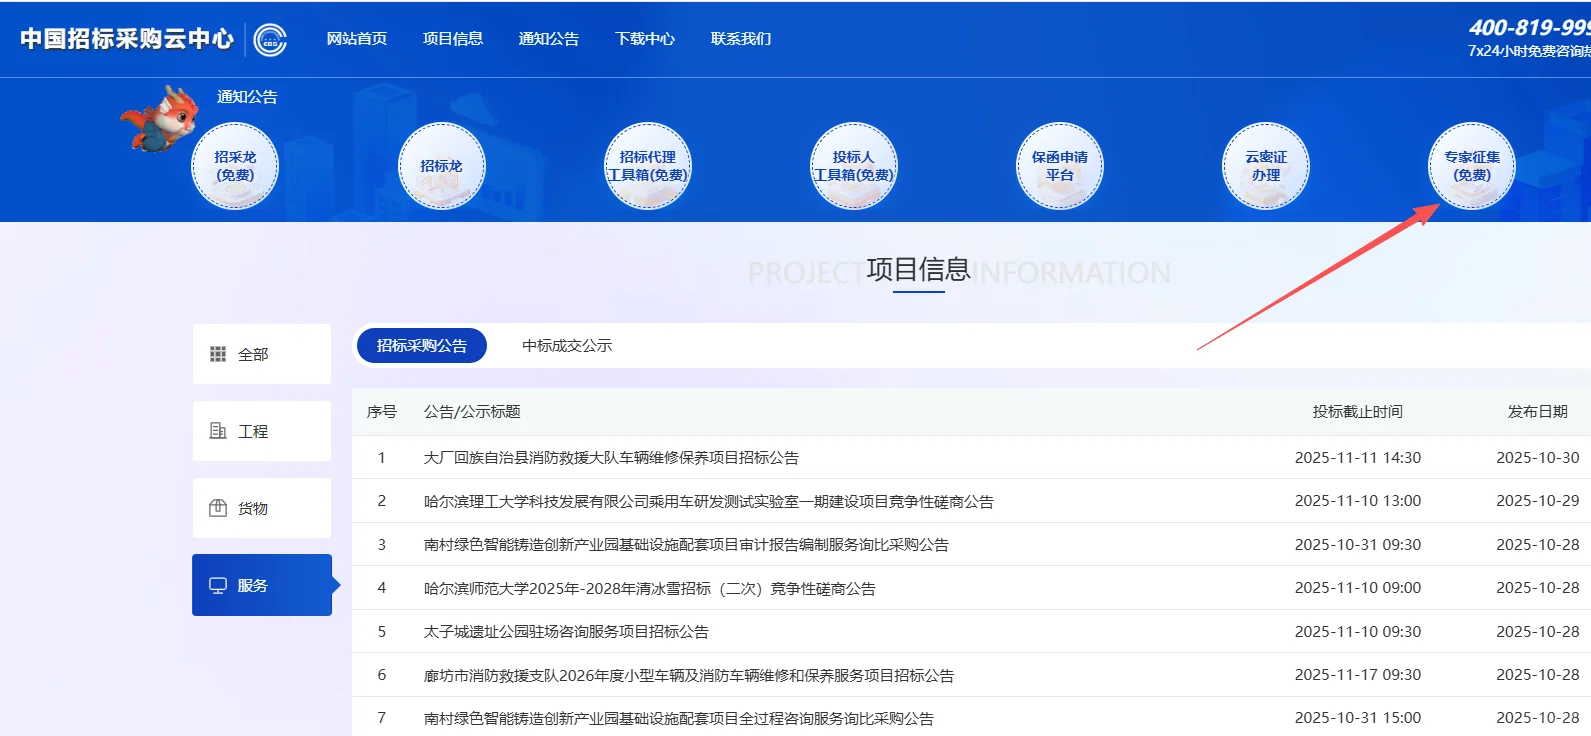Screen dimensions: 1591x736
Task: Click the grid icon beside 全部
Action: 218,354
